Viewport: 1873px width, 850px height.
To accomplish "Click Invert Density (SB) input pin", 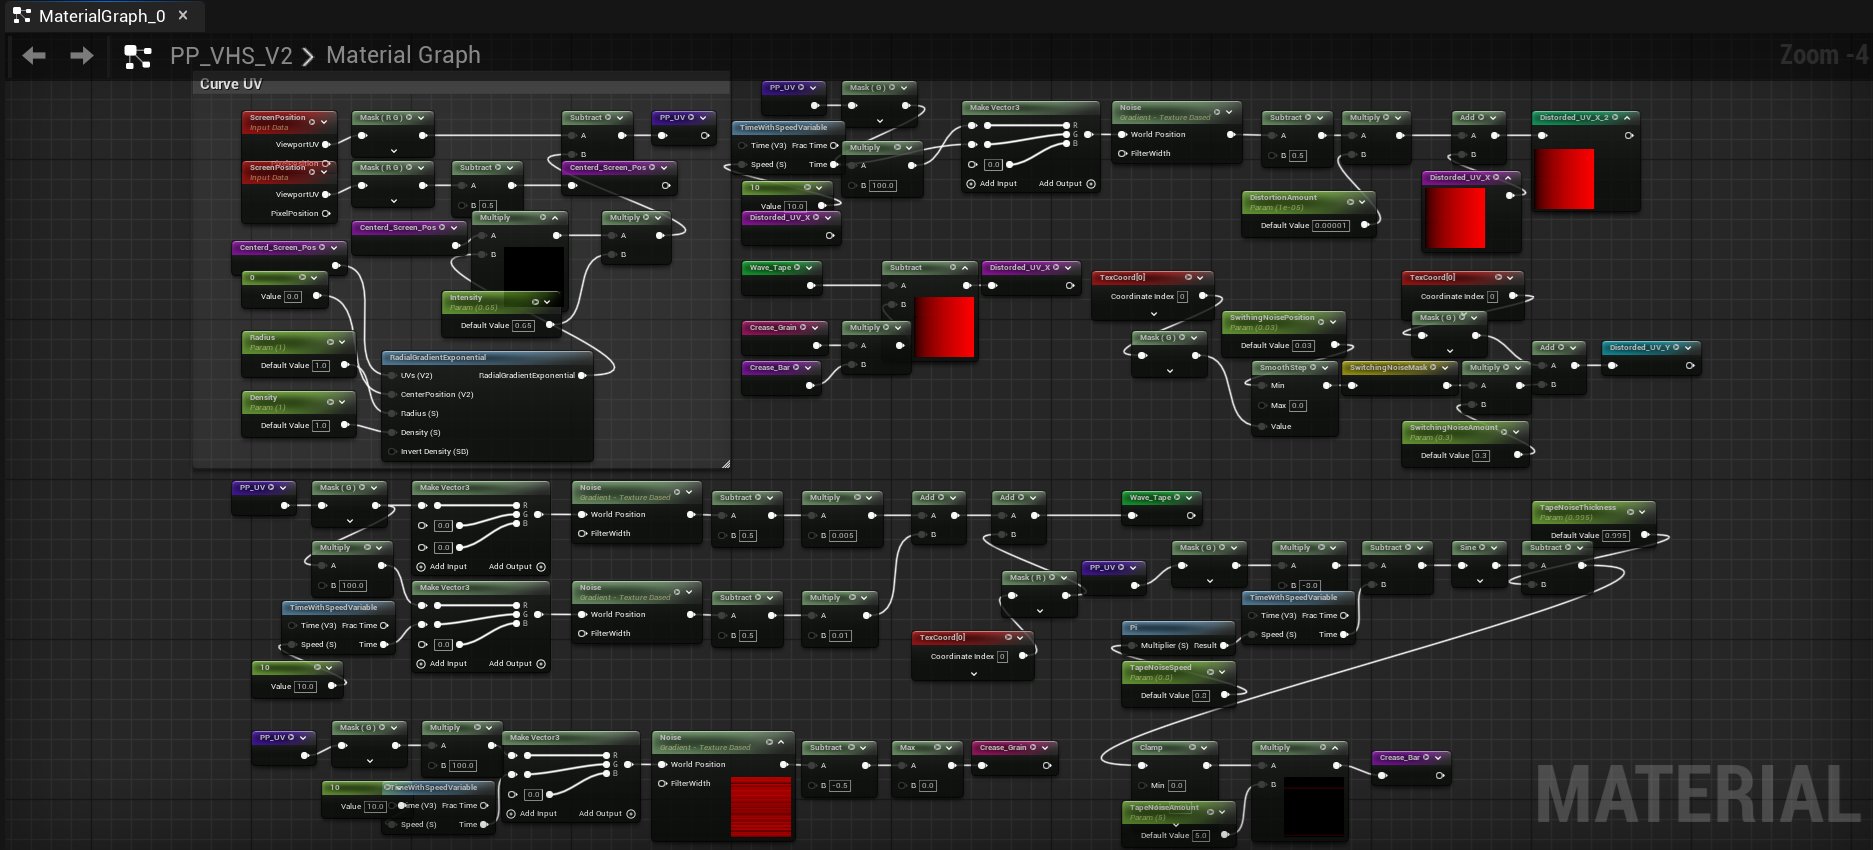I will point(392,452).
